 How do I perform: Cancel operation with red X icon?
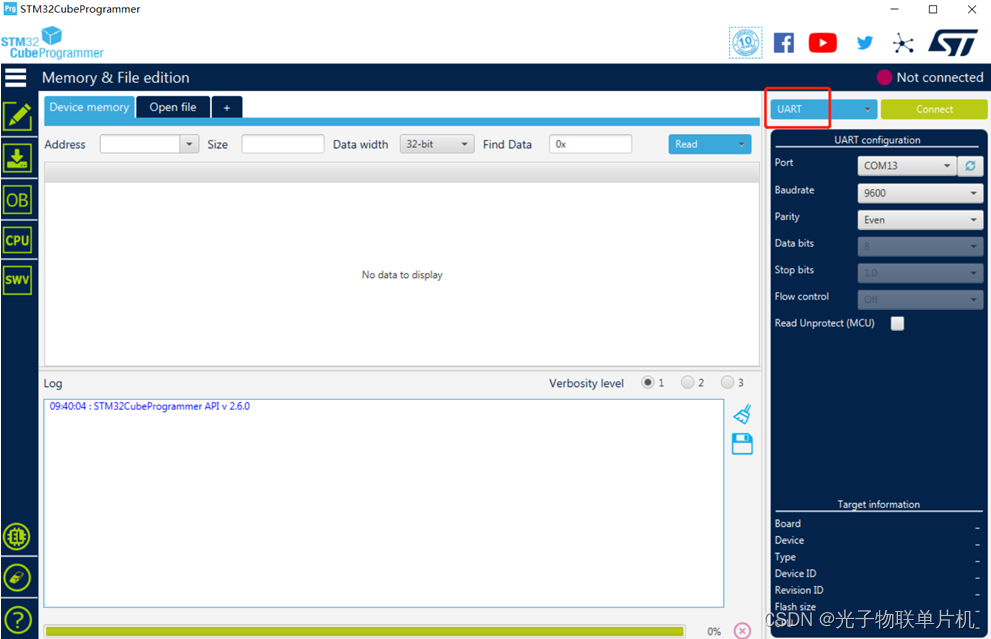point(743,630)
